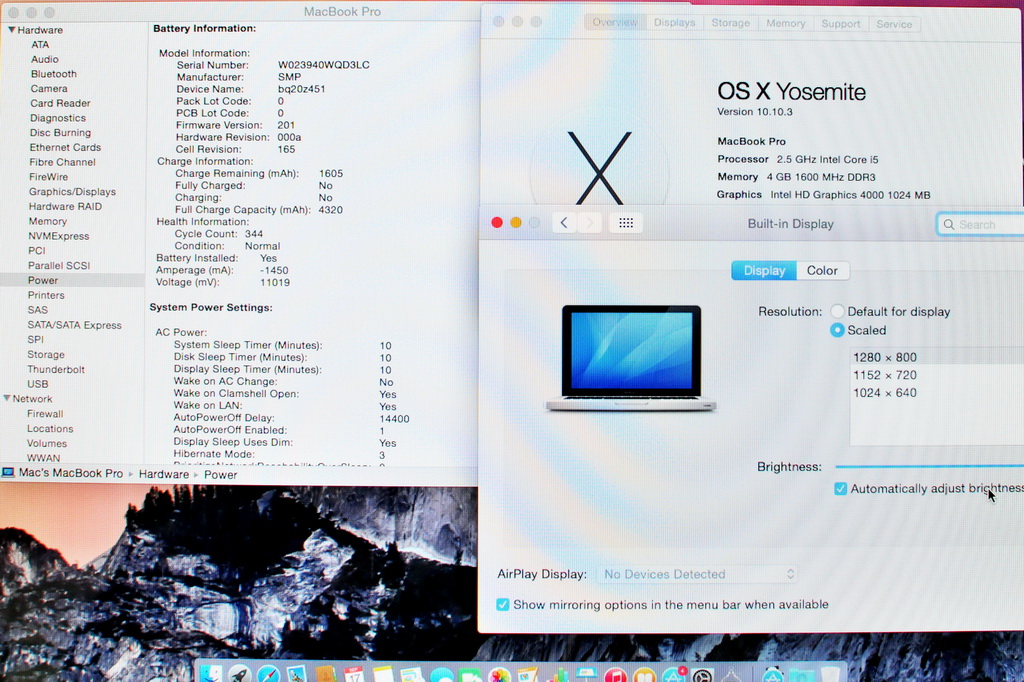Viewport: 1024px width, 682px height.
Task: Select Disc Burning in sidebar
Action: [60, 133]
